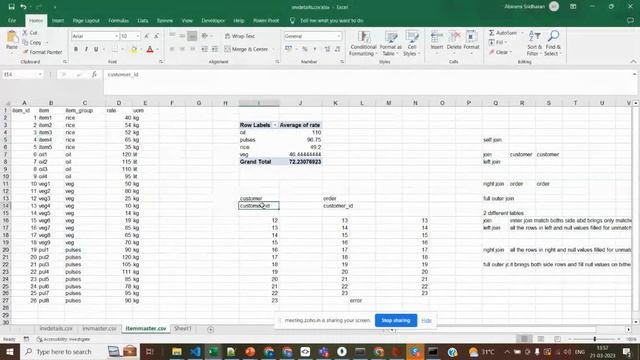Open the font size dropdown
The height and width of the screenshot is (360, 640).
(x=138, y=36)
